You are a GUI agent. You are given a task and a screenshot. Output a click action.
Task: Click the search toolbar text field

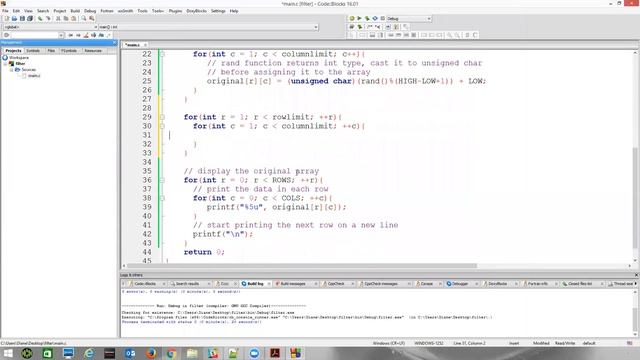click(35, 36)
